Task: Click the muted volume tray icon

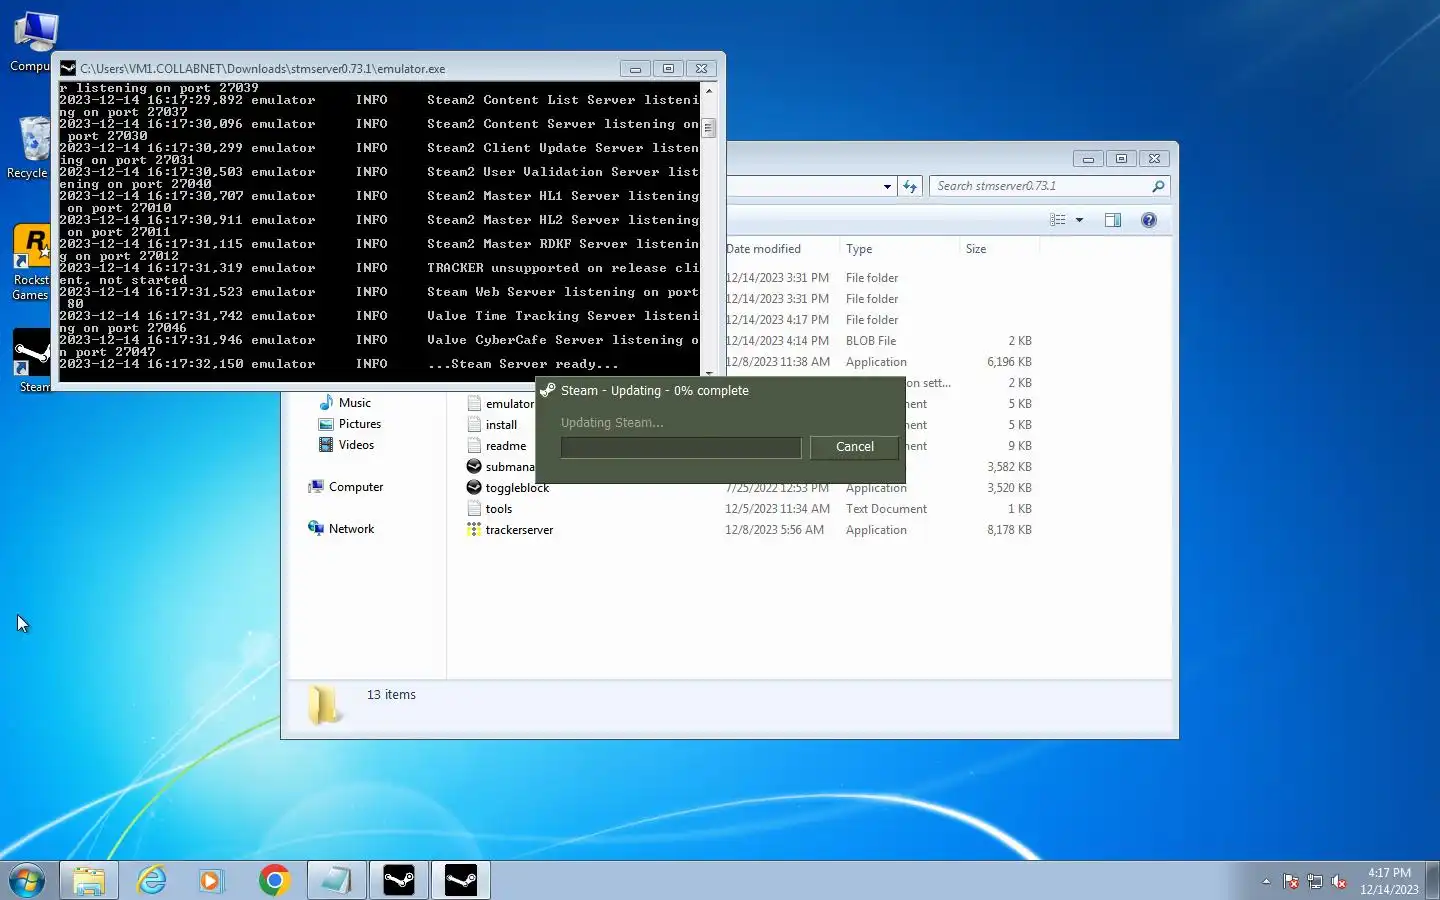Action: click(1339, 881)
